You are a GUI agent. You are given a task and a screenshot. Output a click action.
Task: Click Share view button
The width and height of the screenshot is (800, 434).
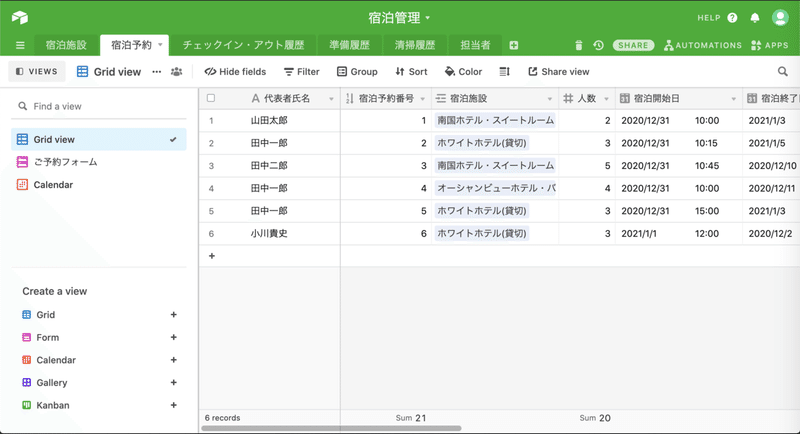(x=559, y=72)
